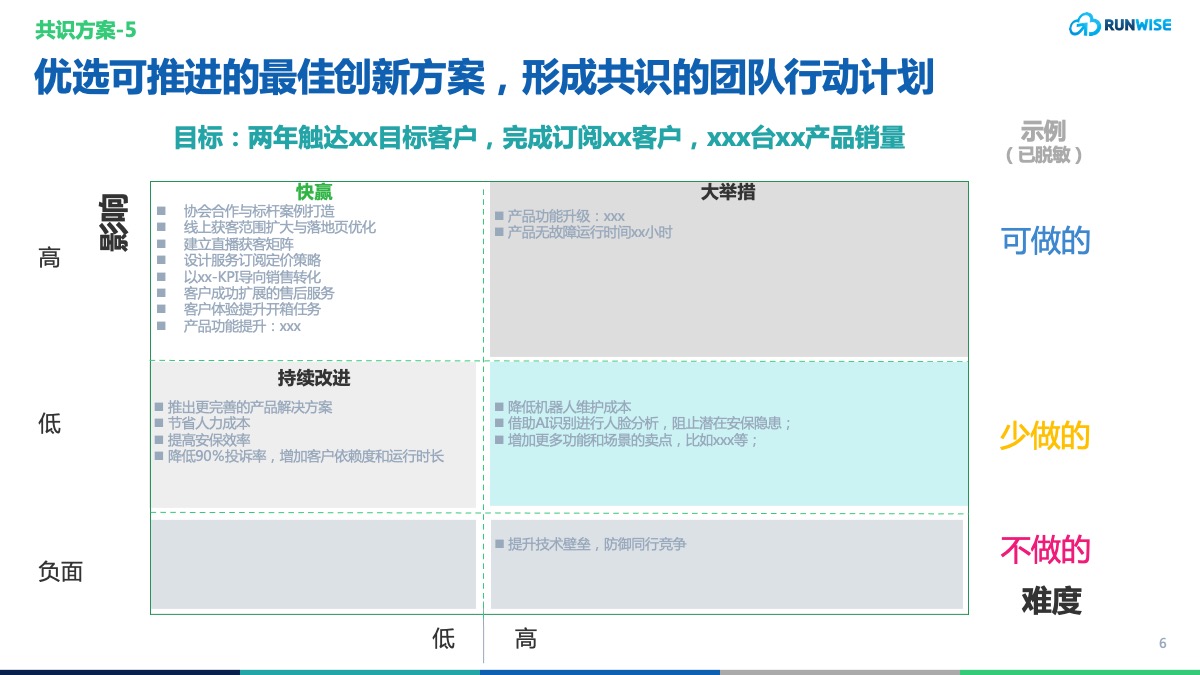Click bullet 产品功能提升：xxx
1200x675 pixels.
242,326
